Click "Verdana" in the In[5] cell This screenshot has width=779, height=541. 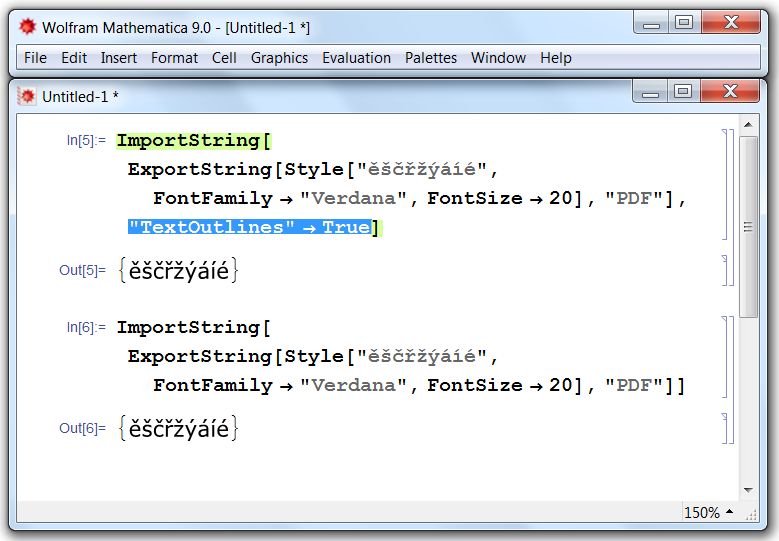click(354, 198)
